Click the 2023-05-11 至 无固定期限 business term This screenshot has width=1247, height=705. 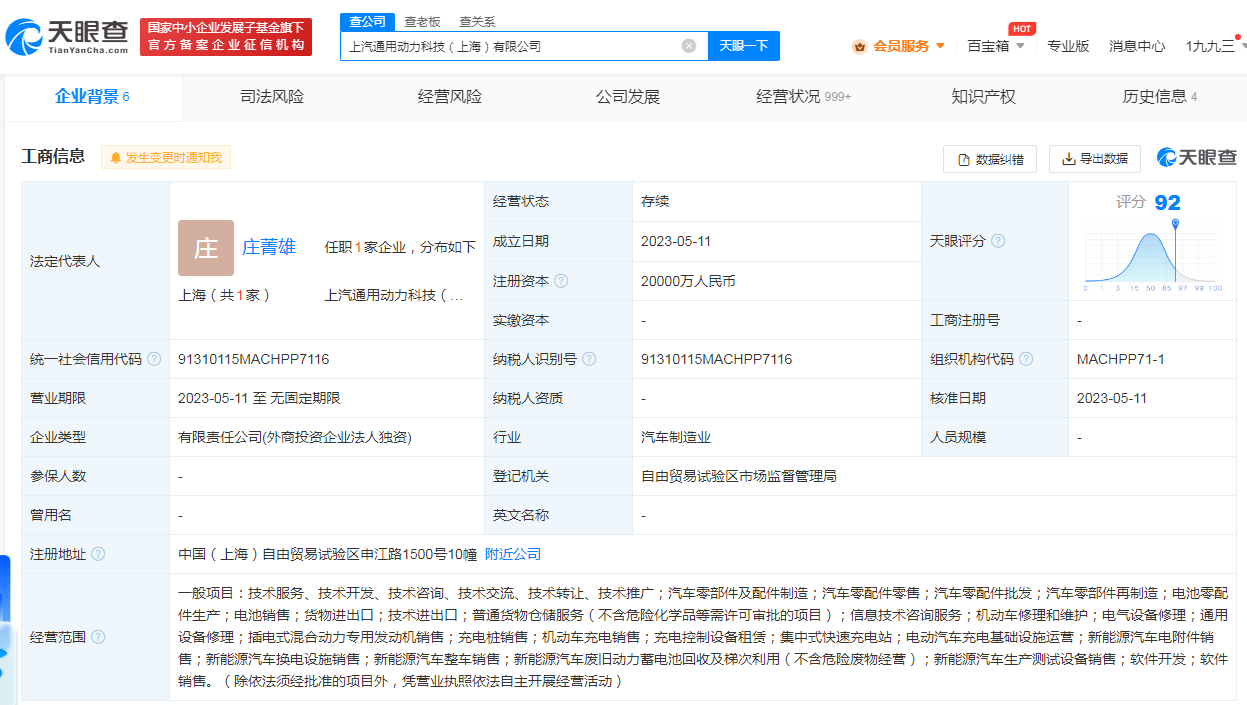[x=259, y=398]
